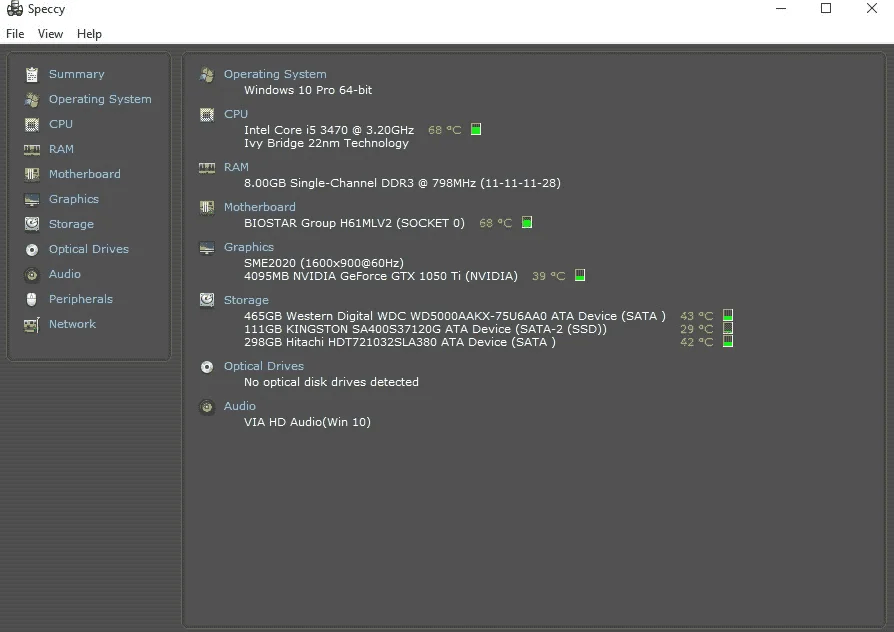Image resolution: width=894 pixels, height=632 pixels.
Task: Click the CPU chip icon in sidebar
Action: coord(32,124)
